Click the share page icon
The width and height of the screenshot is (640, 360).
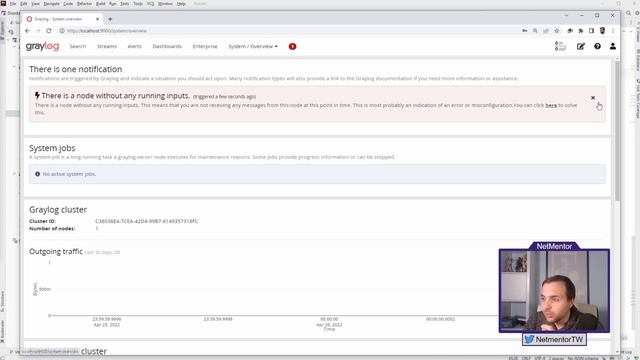[546, 31]
